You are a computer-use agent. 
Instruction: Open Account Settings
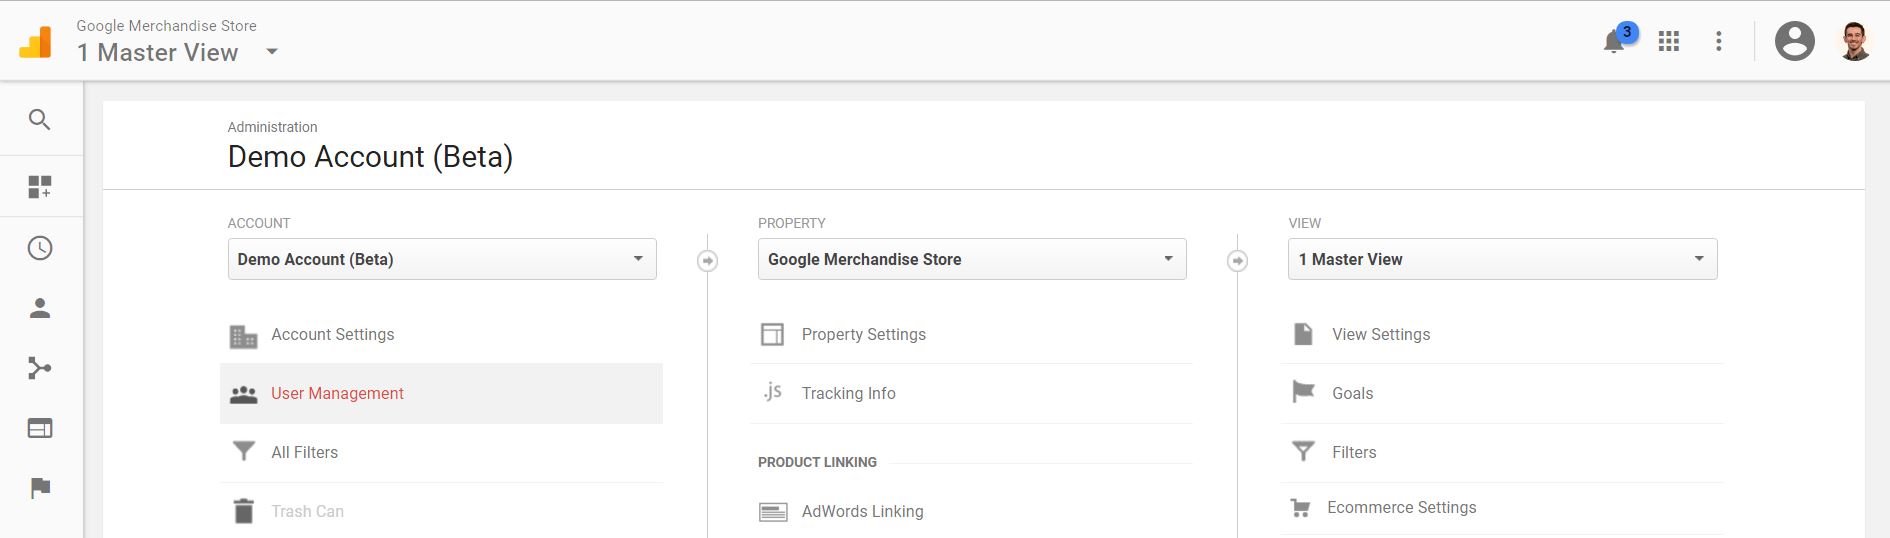(x=333, y=335)
